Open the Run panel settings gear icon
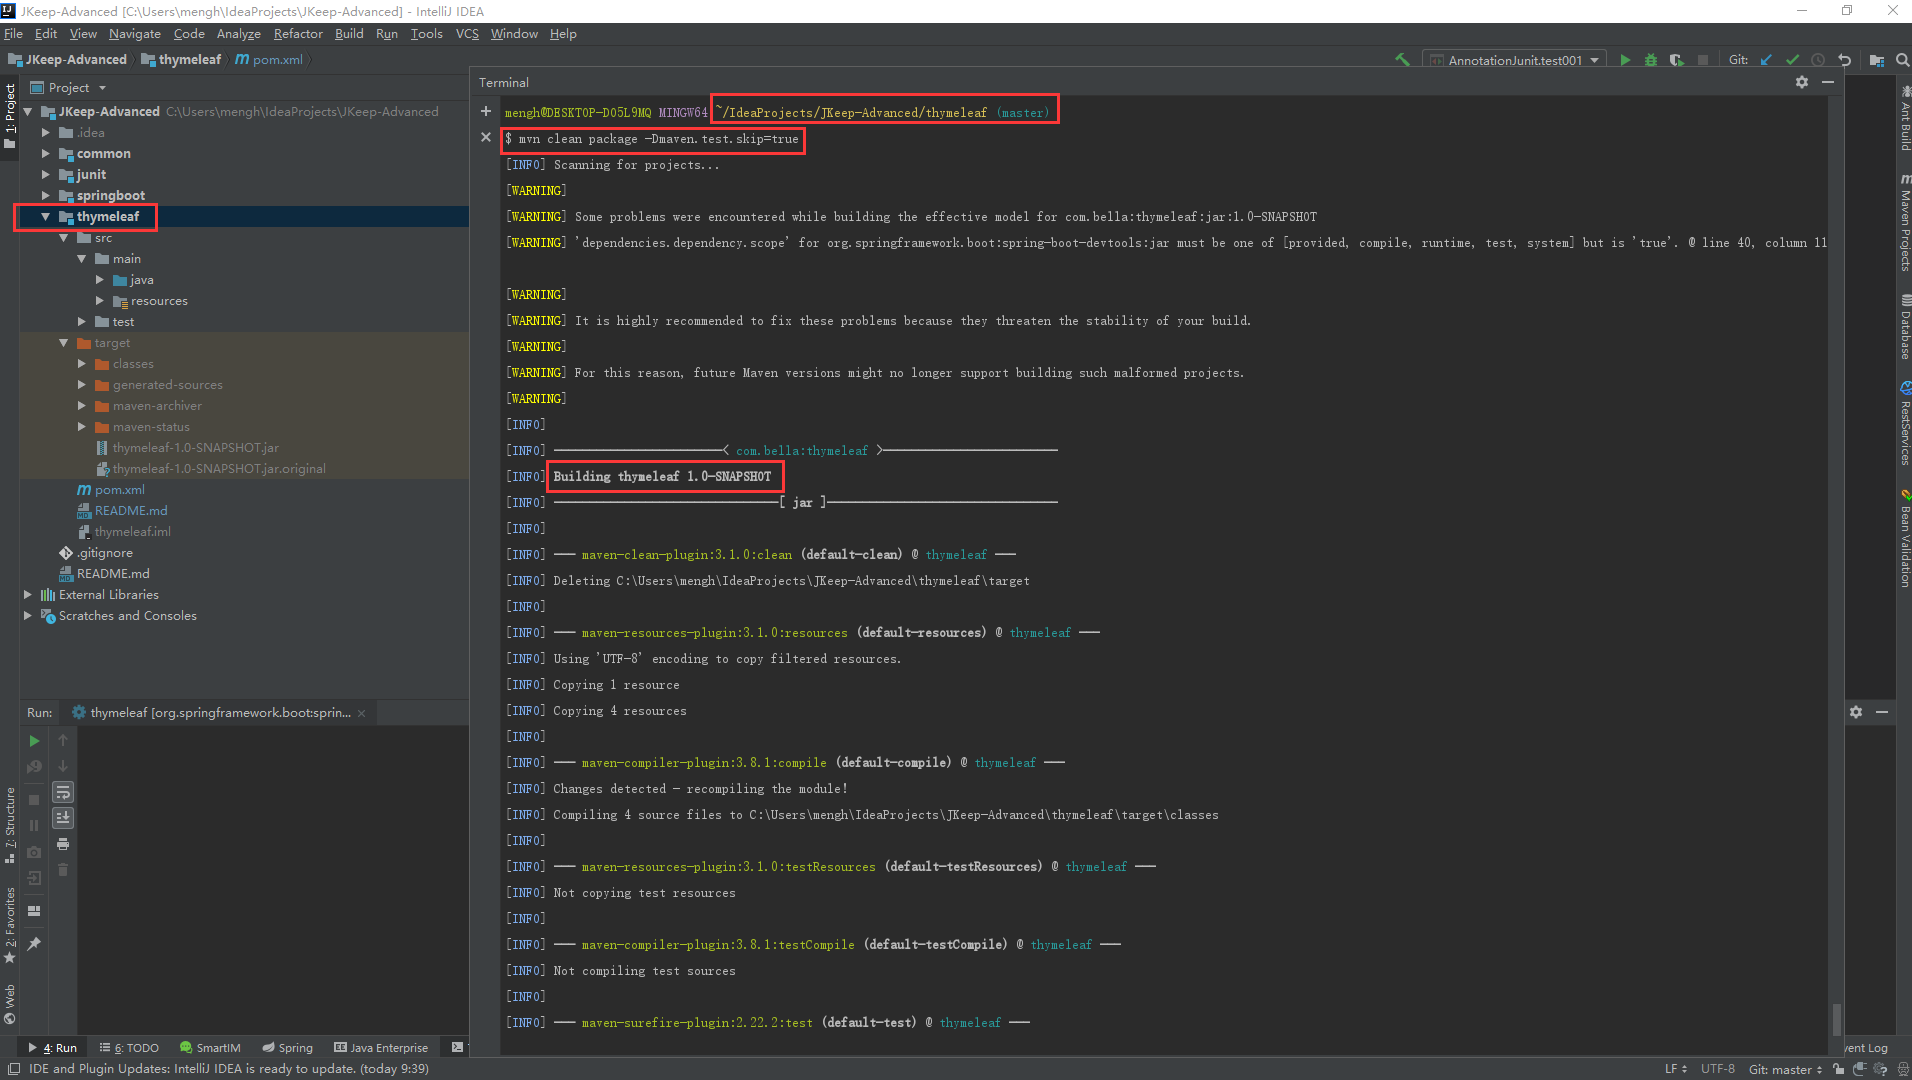This screenshot has width=1912, height=1080. tap(1856, 712)
